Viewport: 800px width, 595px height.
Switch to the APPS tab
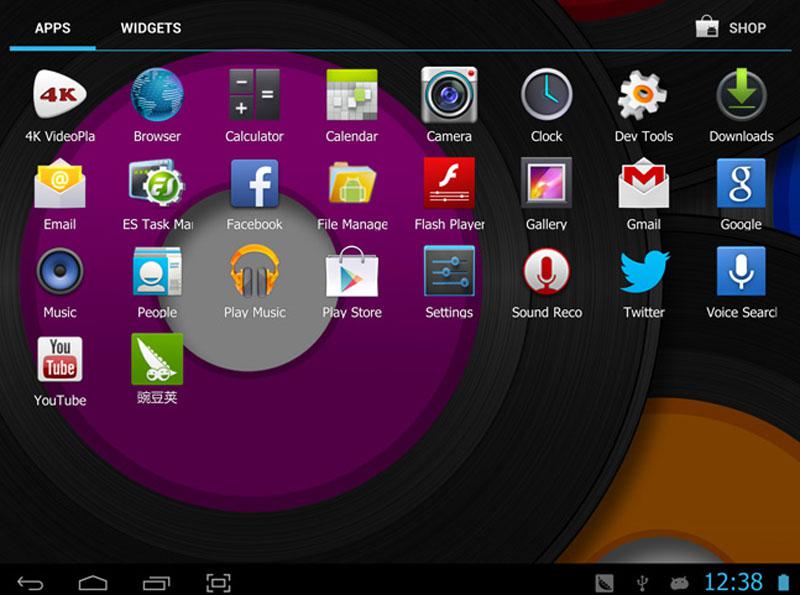click(53, 28)
